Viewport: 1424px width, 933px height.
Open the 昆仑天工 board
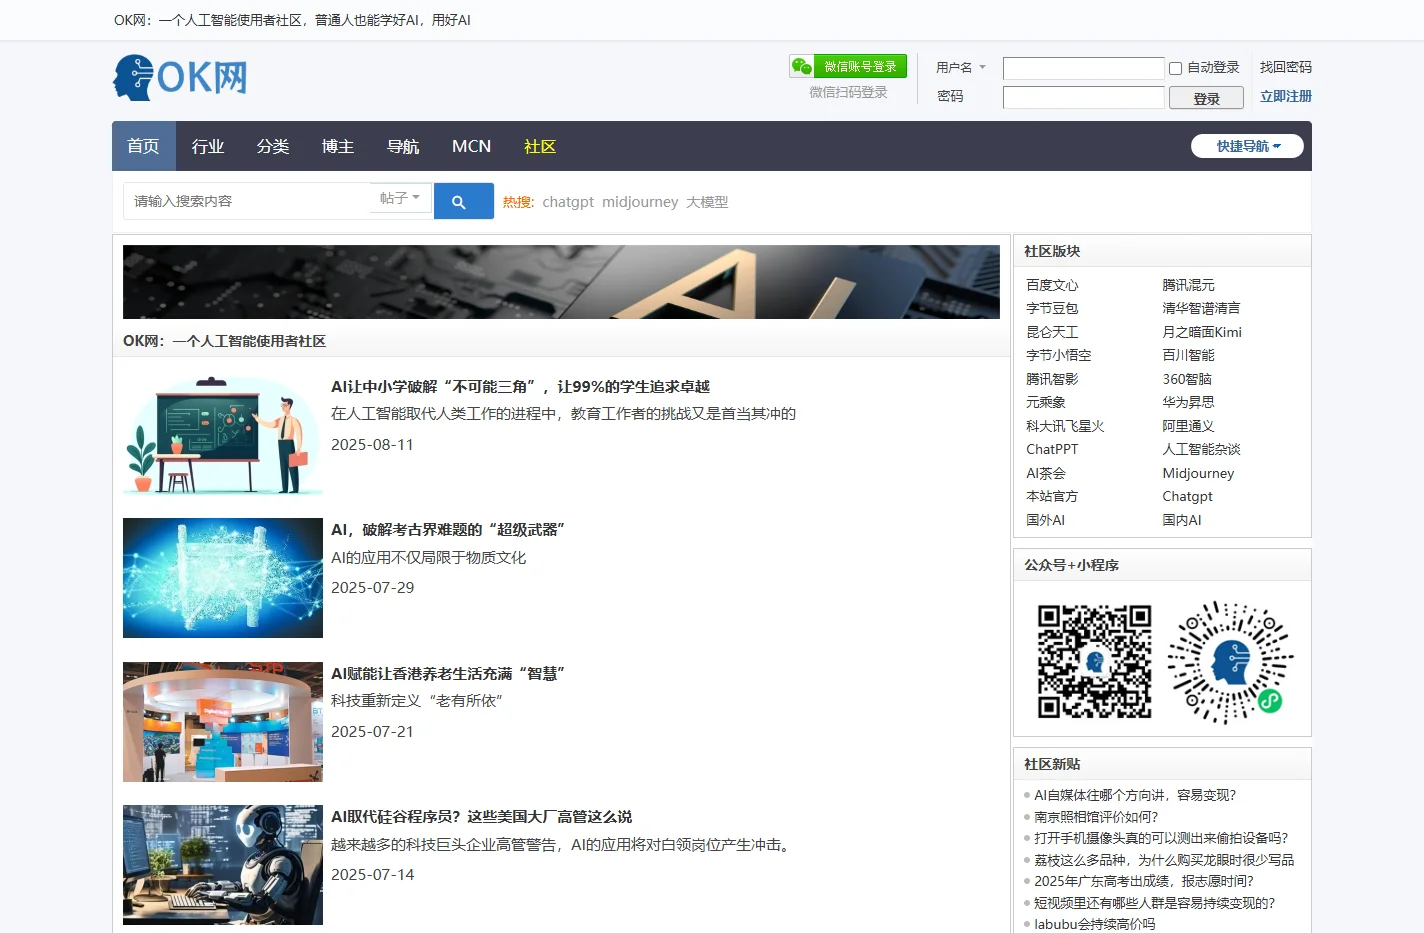tap(1052, 332)
